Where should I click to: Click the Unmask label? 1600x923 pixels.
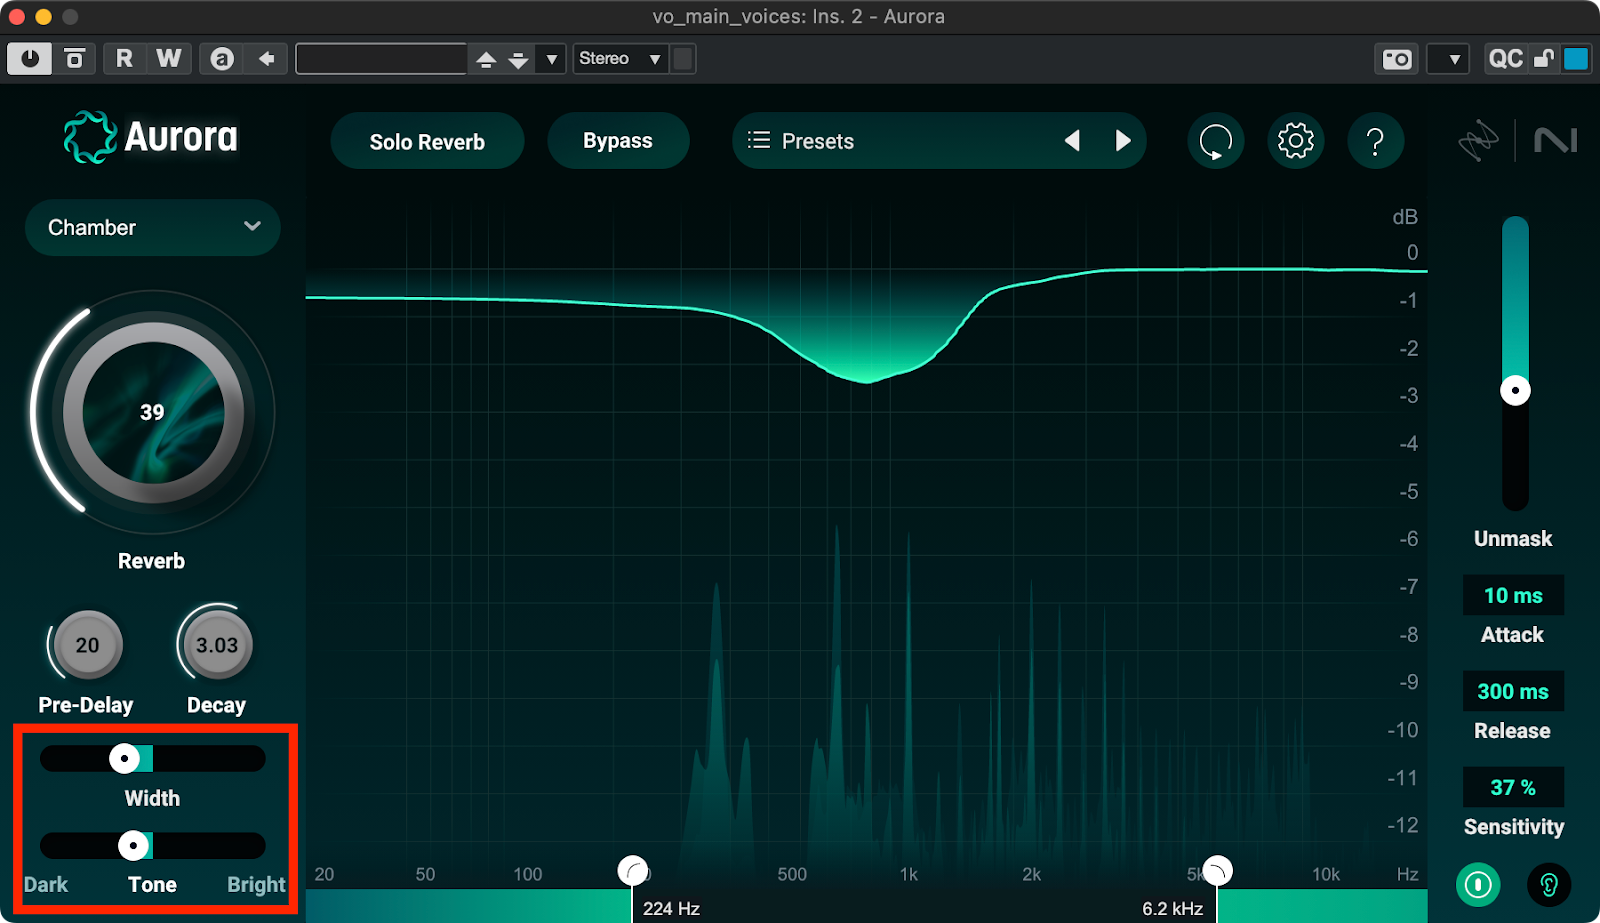tap(1513, 539)
